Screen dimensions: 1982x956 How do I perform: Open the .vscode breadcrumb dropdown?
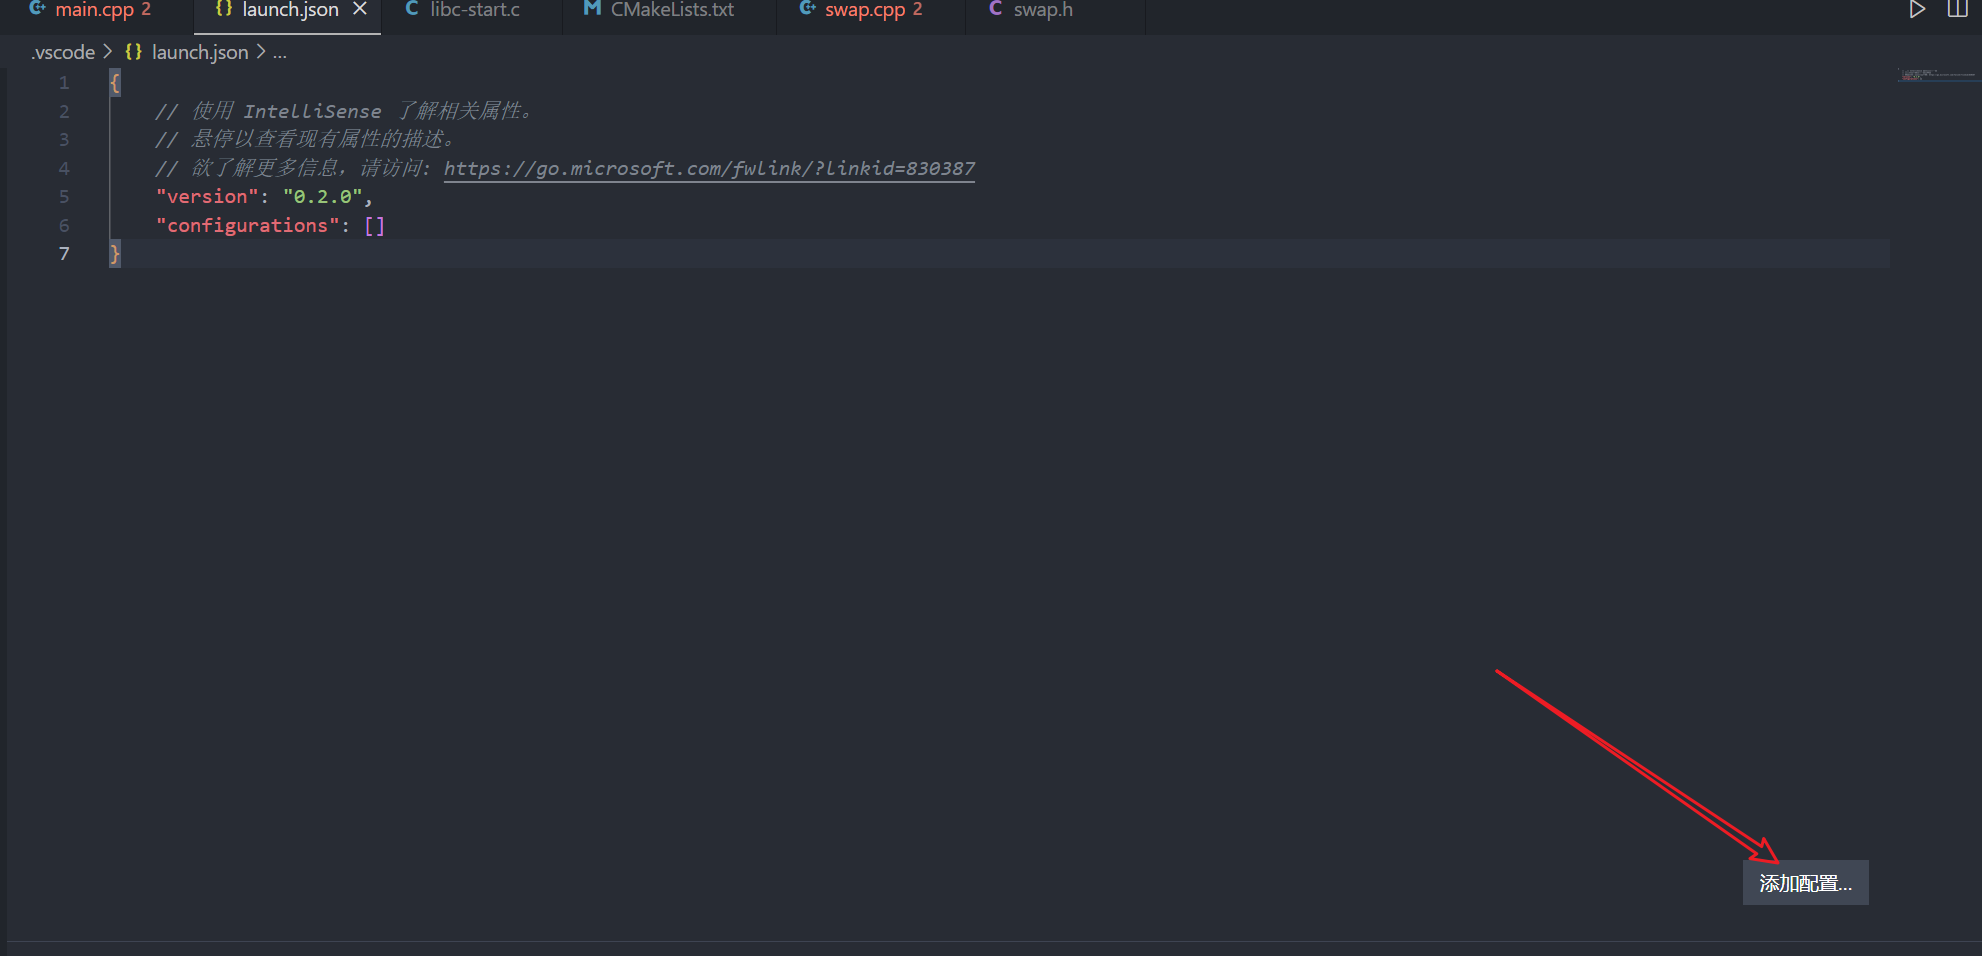[63, 51]
